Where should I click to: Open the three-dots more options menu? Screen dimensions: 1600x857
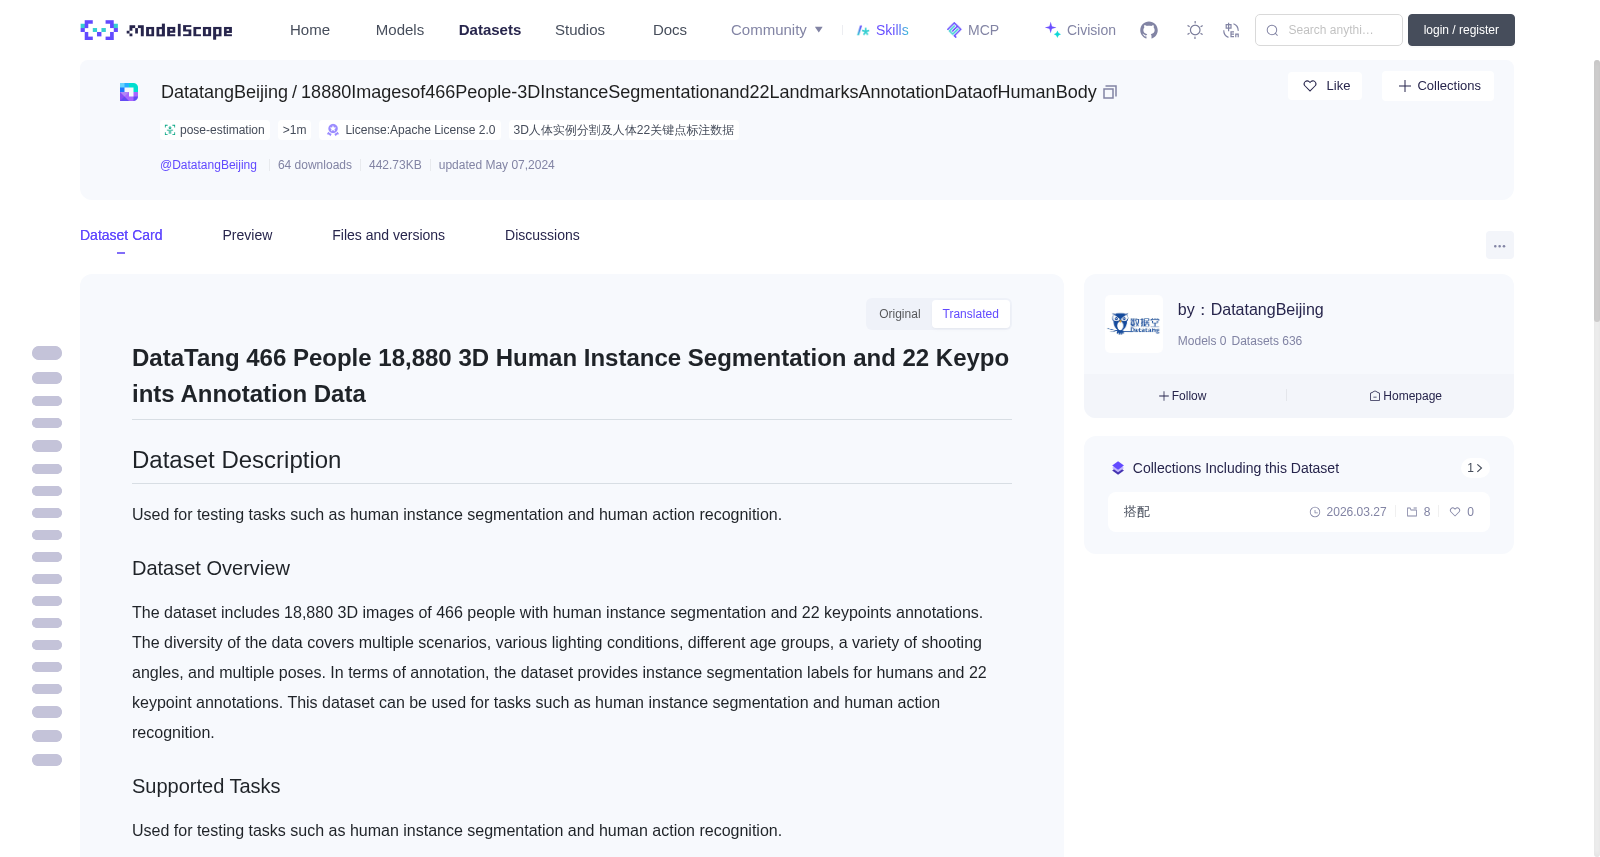coord(1500,245)
